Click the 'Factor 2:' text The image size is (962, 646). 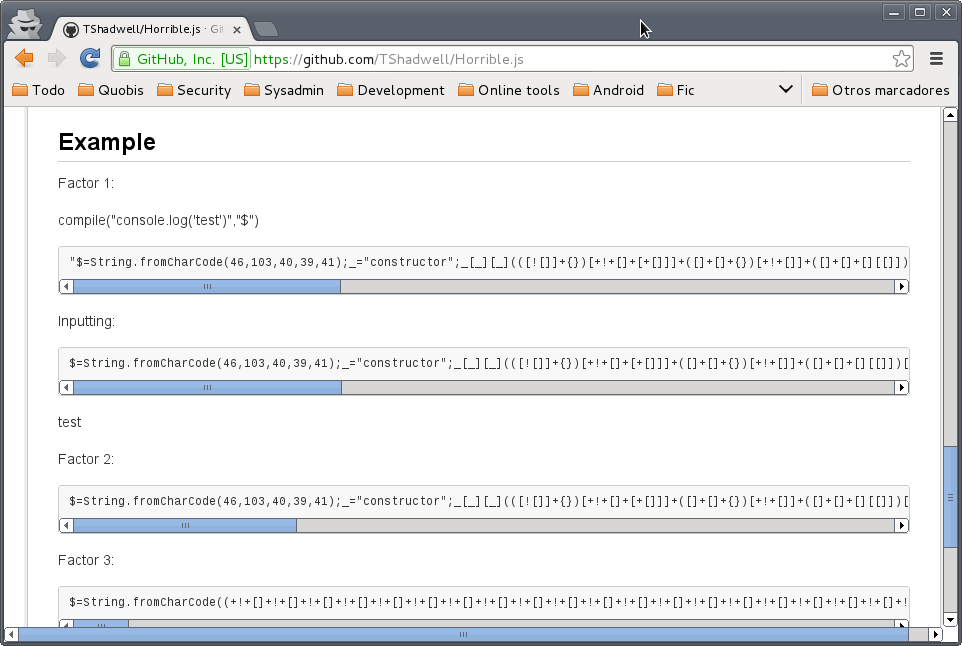tap(86, 460)
